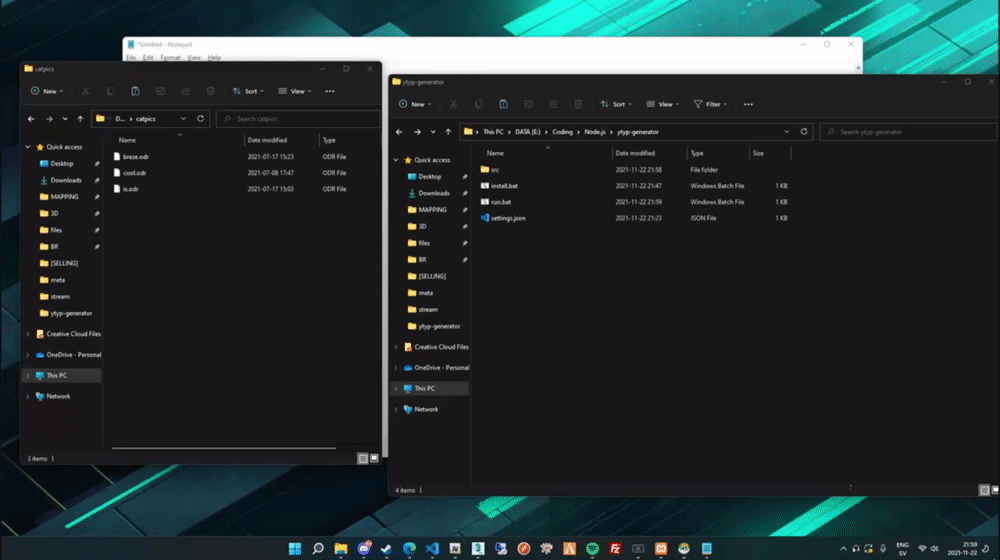Open New dropdown in ytyp-generator window
This screenshot has width=1000, height=560.
(x=415, y=104)
